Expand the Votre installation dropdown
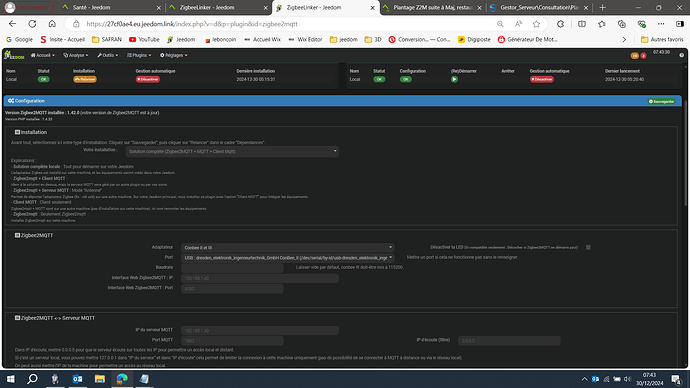 [x=232, y=151]
